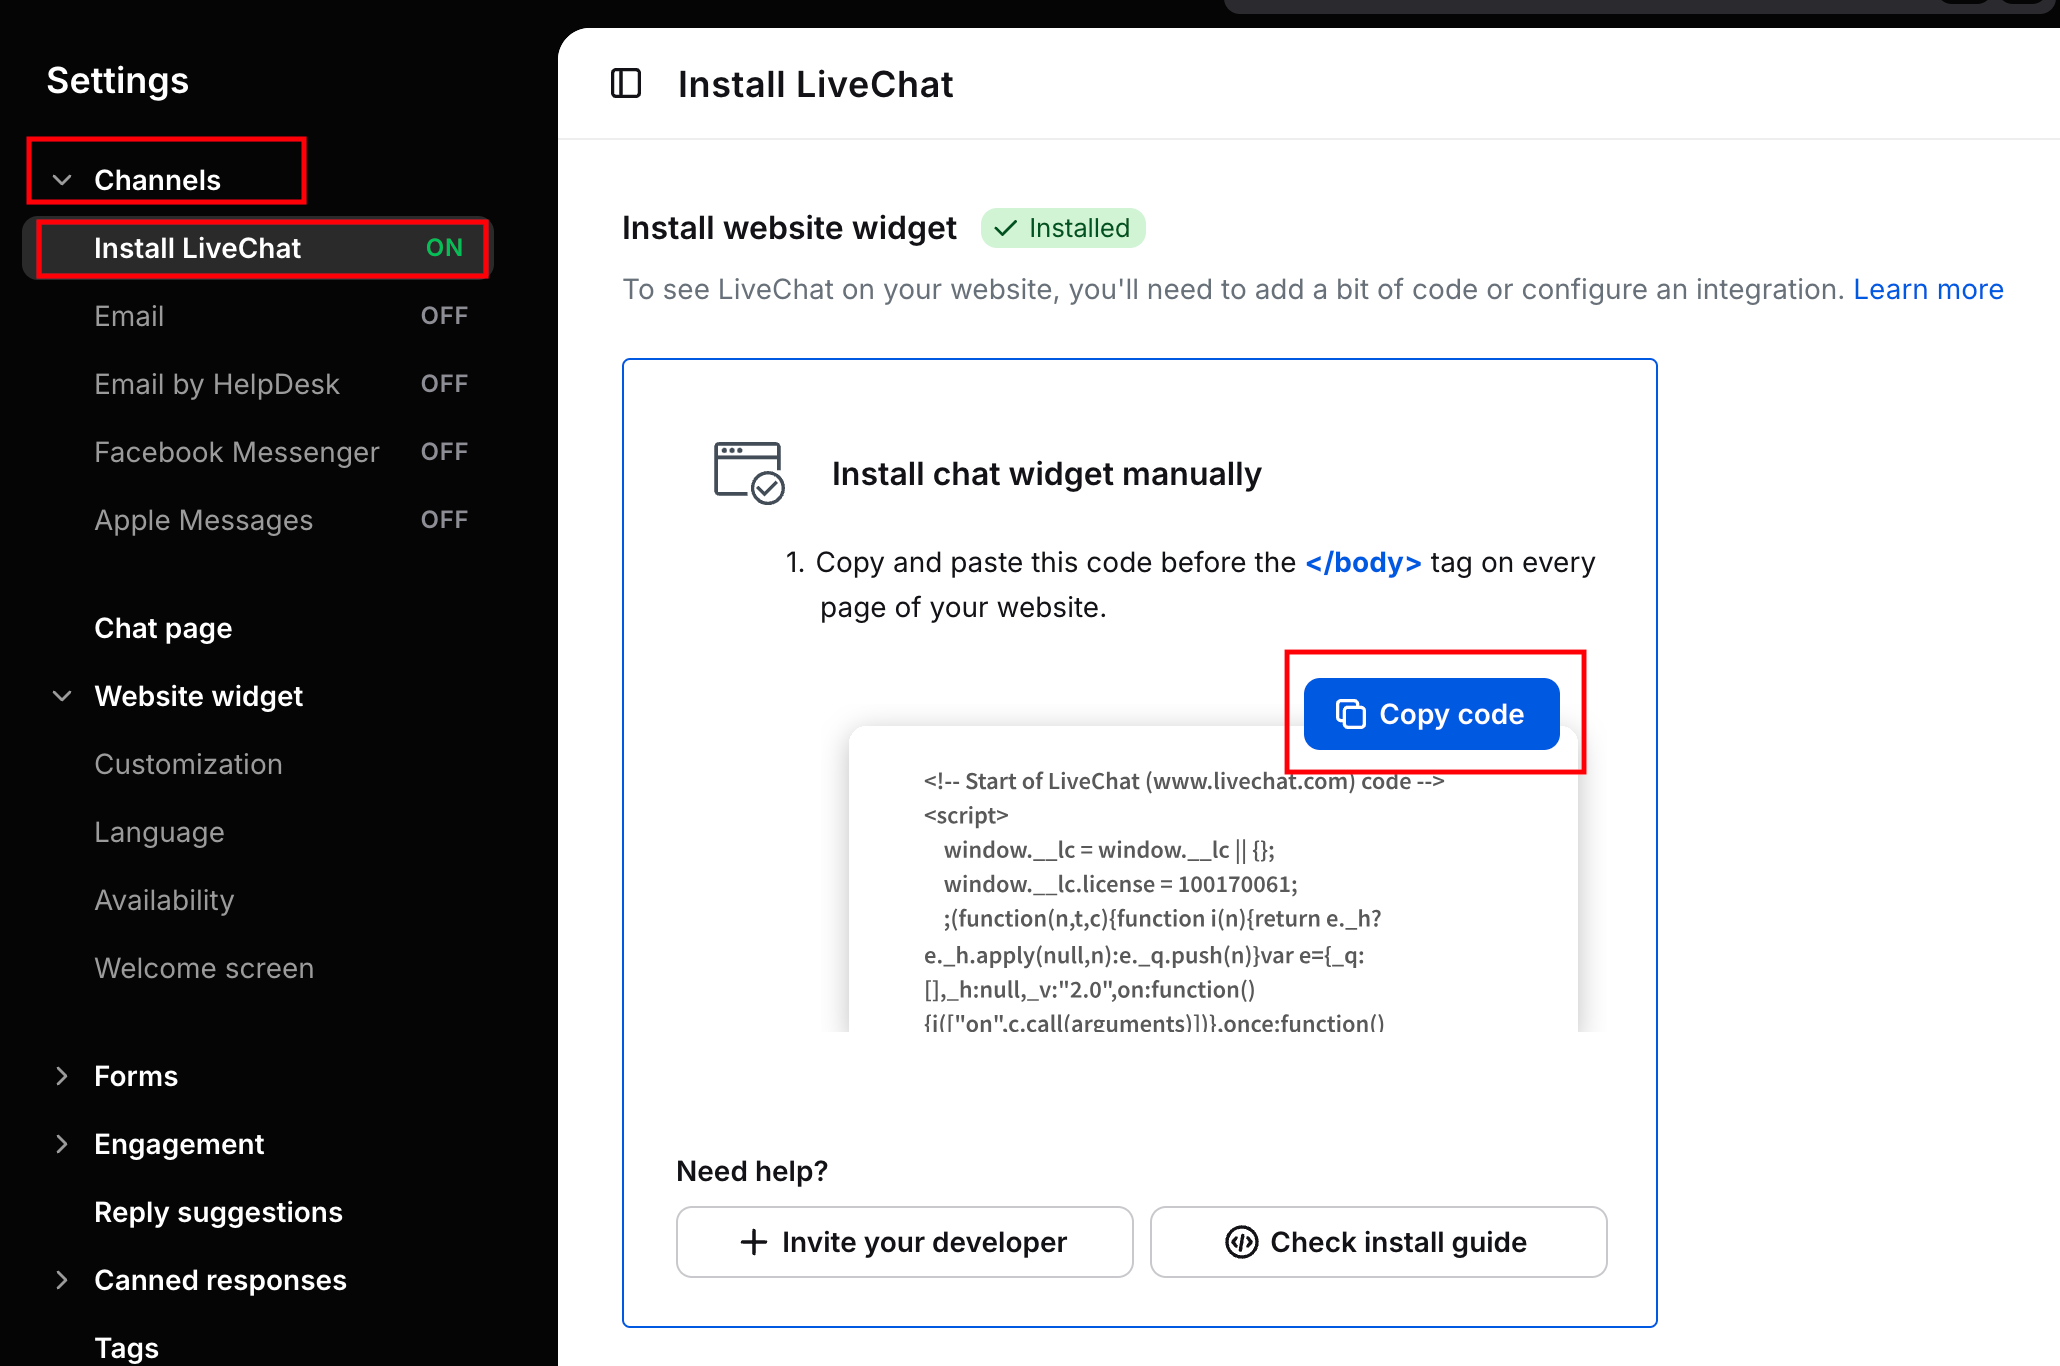Open Email by HelpDesk settings

[x=258, y=384]
